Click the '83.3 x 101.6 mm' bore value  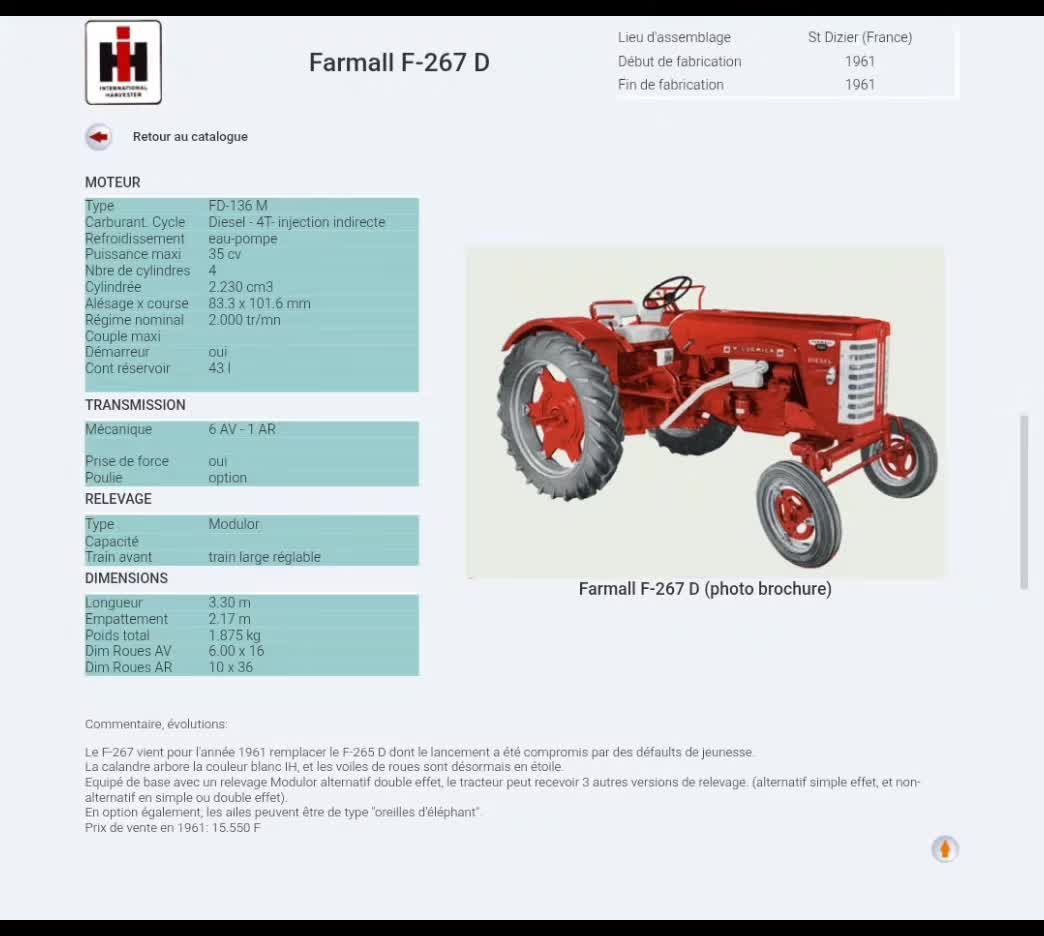coord(259,304)
